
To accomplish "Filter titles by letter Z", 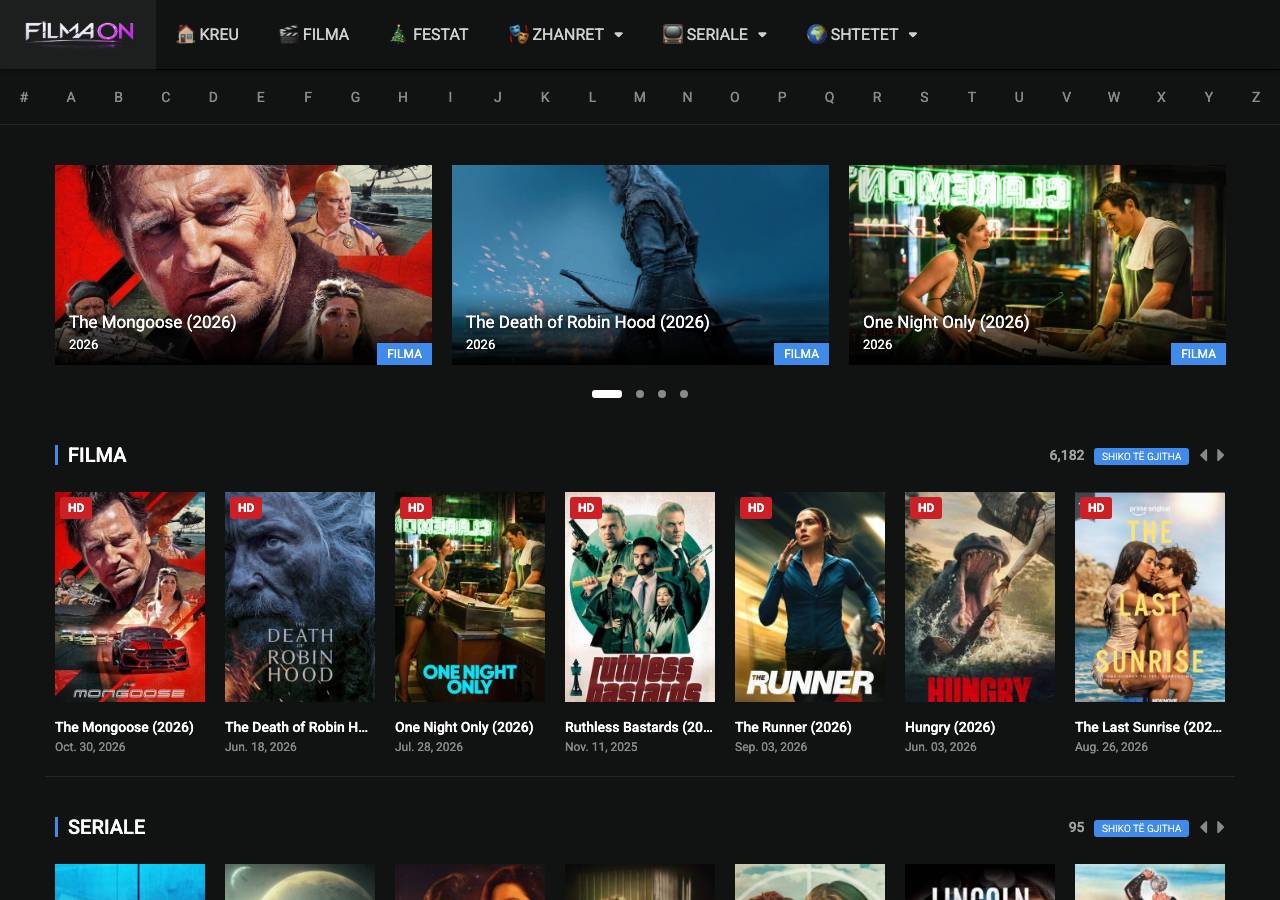I will pos(1256,97).
